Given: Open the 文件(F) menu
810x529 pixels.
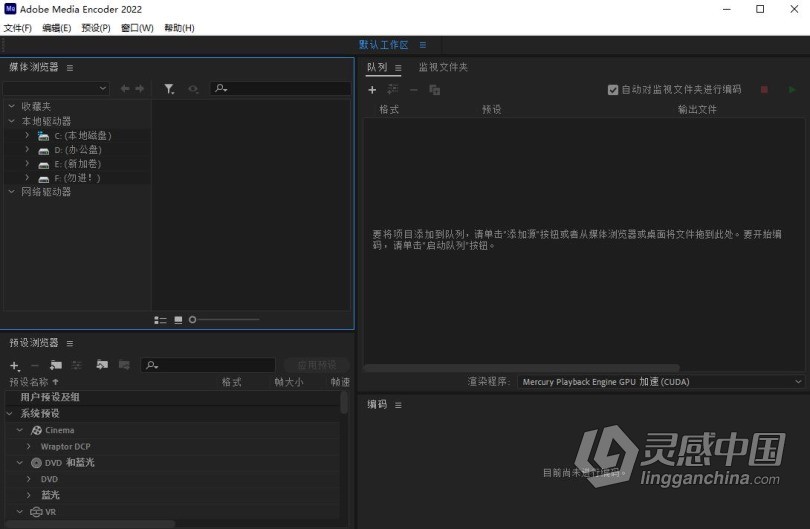Looking at the screenshot, I should (18, 28).
